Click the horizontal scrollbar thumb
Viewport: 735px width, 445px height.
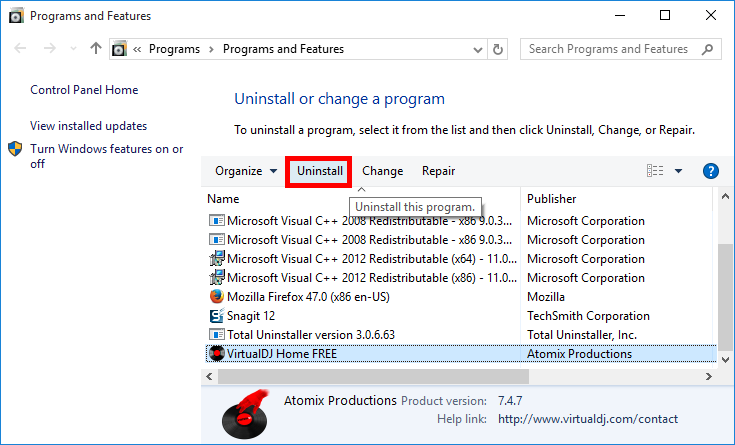pos(374,377)
